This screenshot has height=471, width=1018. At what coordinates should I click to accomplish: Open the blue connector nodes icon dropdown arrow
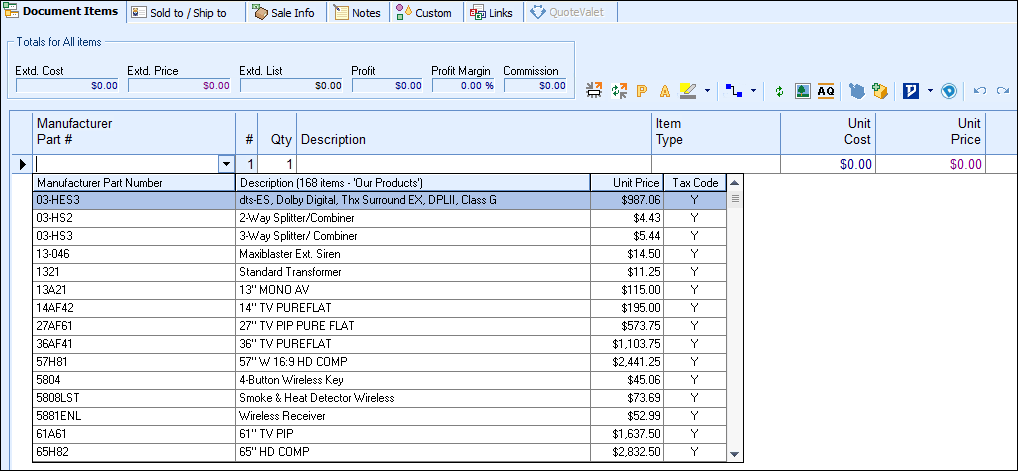(x=753, y=91)
